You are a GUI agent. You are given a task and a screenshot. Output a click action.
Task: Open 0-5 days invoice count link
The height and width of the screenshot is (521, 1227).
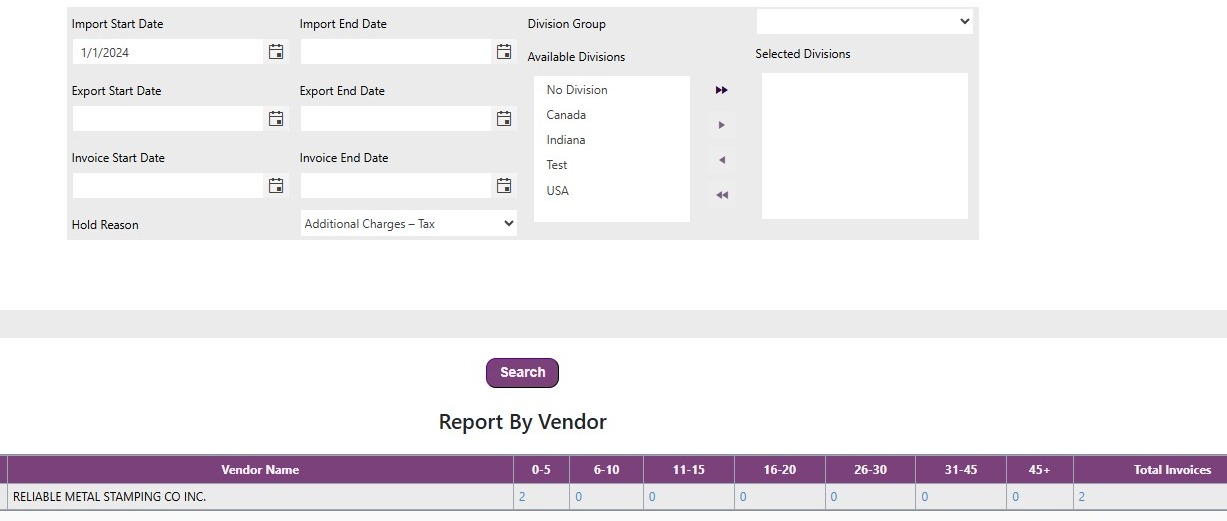tap(522, 497)
